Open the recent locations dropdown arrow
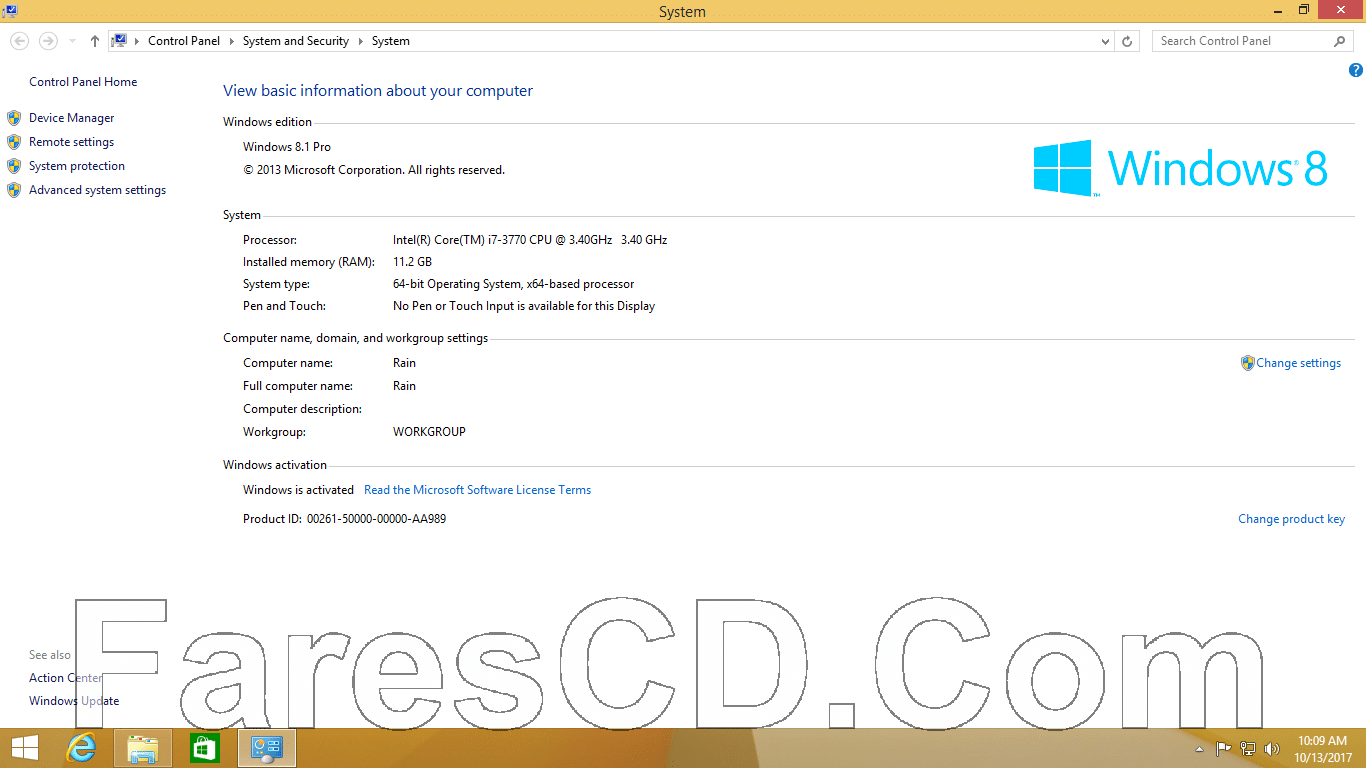The height and width of the screenshot is (768, 1366). (72, 41)
